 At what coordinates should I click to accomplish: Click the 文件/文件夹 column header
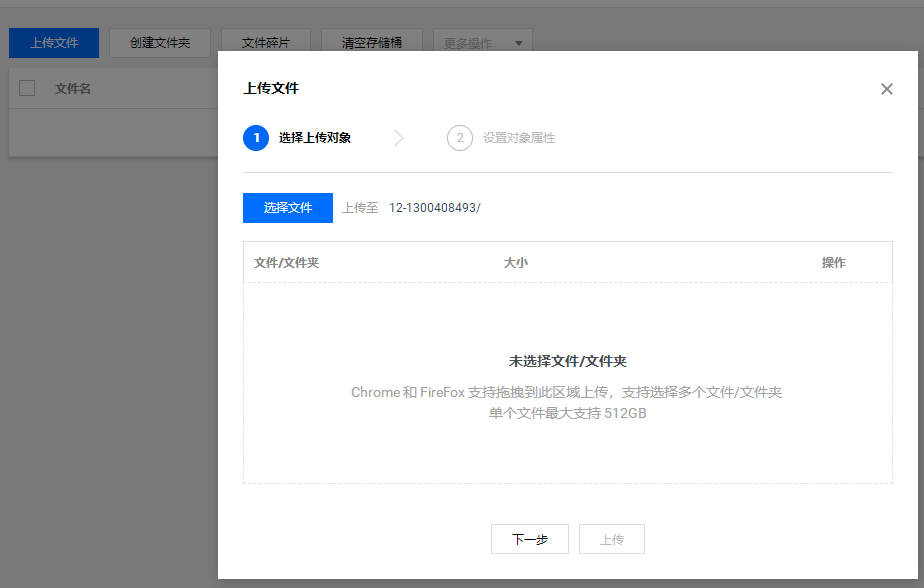coord(285,262)
